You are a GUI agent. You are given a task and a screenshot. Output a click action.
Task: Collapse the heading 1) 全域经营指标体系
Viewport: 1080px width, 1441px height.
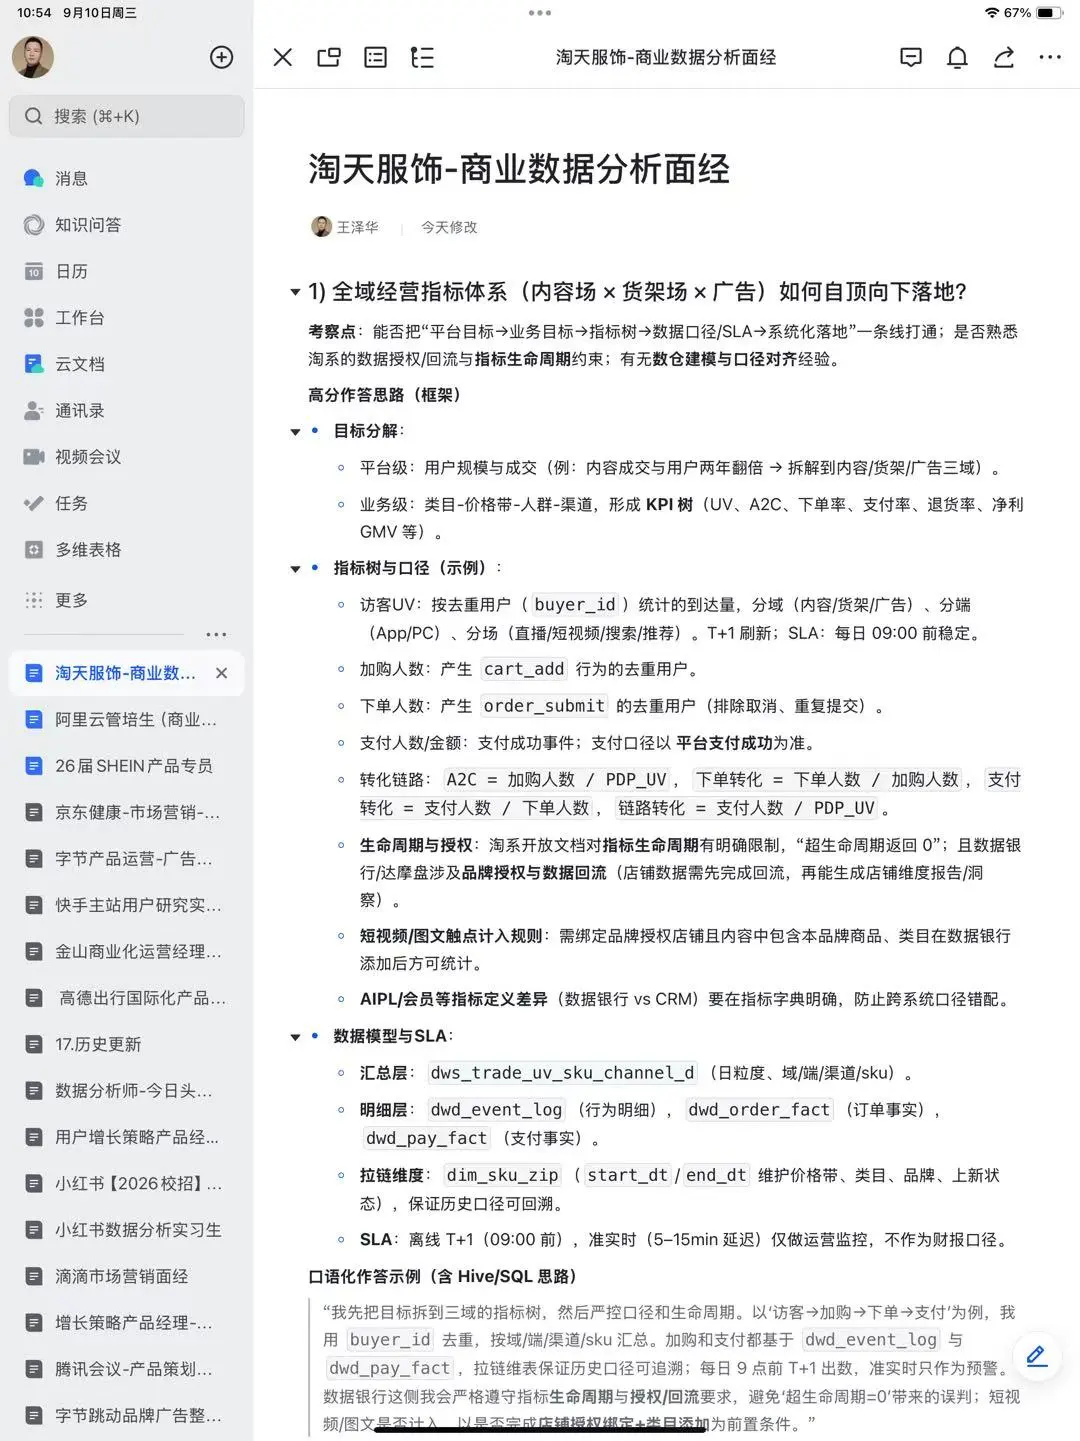(295, 292)
